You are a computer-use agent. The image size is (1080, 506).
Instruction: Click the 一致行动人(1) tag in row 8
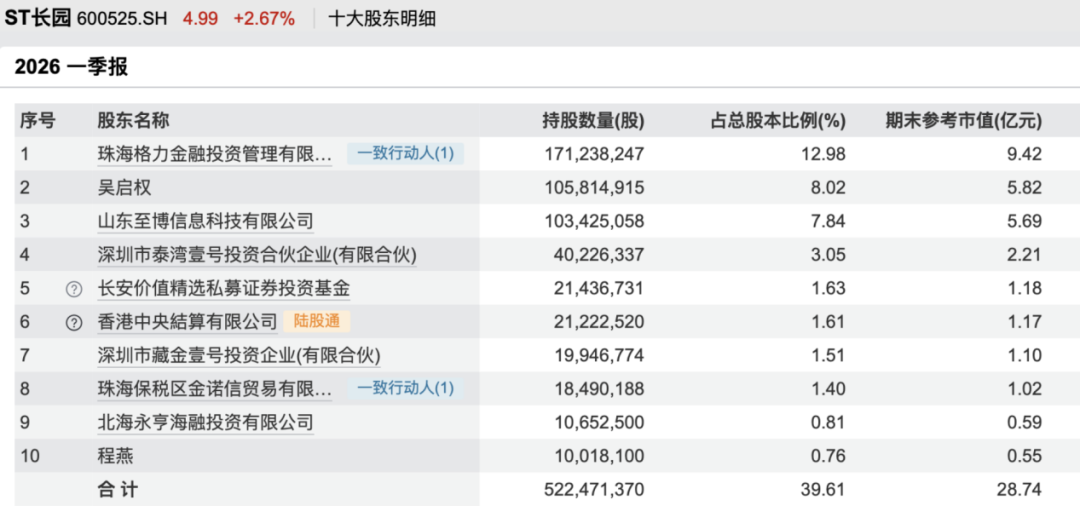(x=406, y=388)
